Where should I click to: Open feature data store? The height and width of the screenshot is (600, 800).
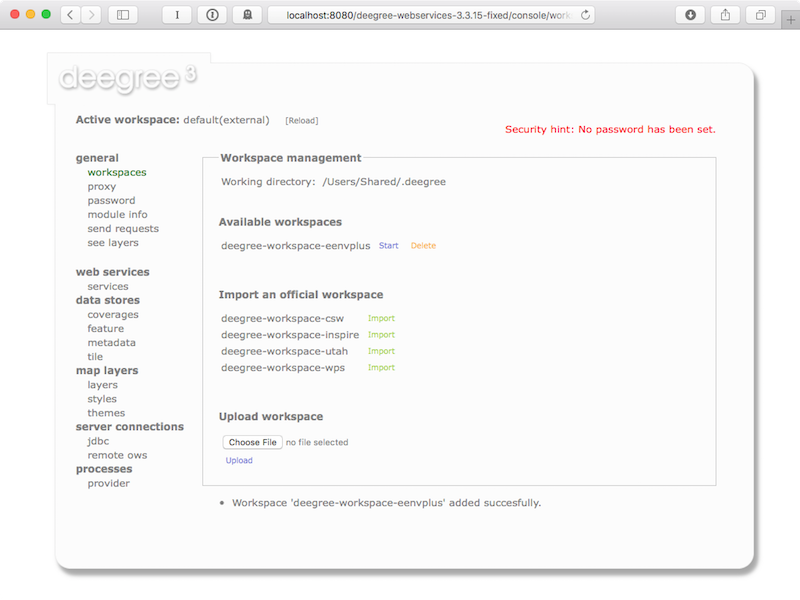[106, 329]
